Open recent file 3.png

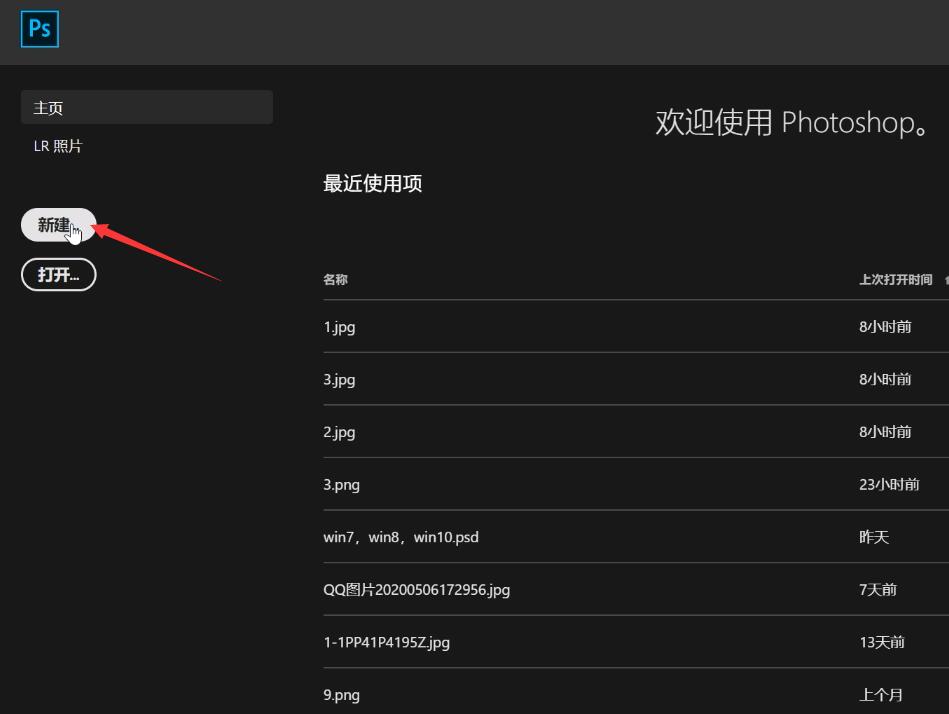point(341,485)
